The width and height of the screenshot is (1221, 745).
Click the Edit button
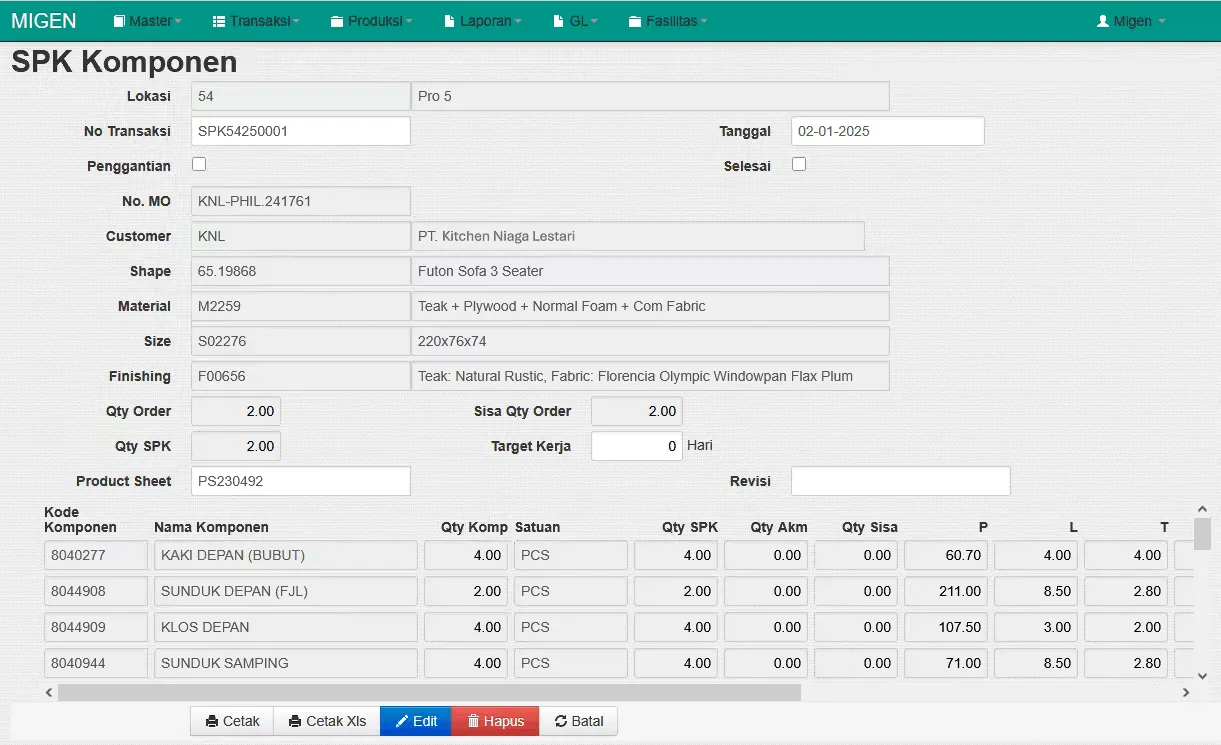(416, 721)
